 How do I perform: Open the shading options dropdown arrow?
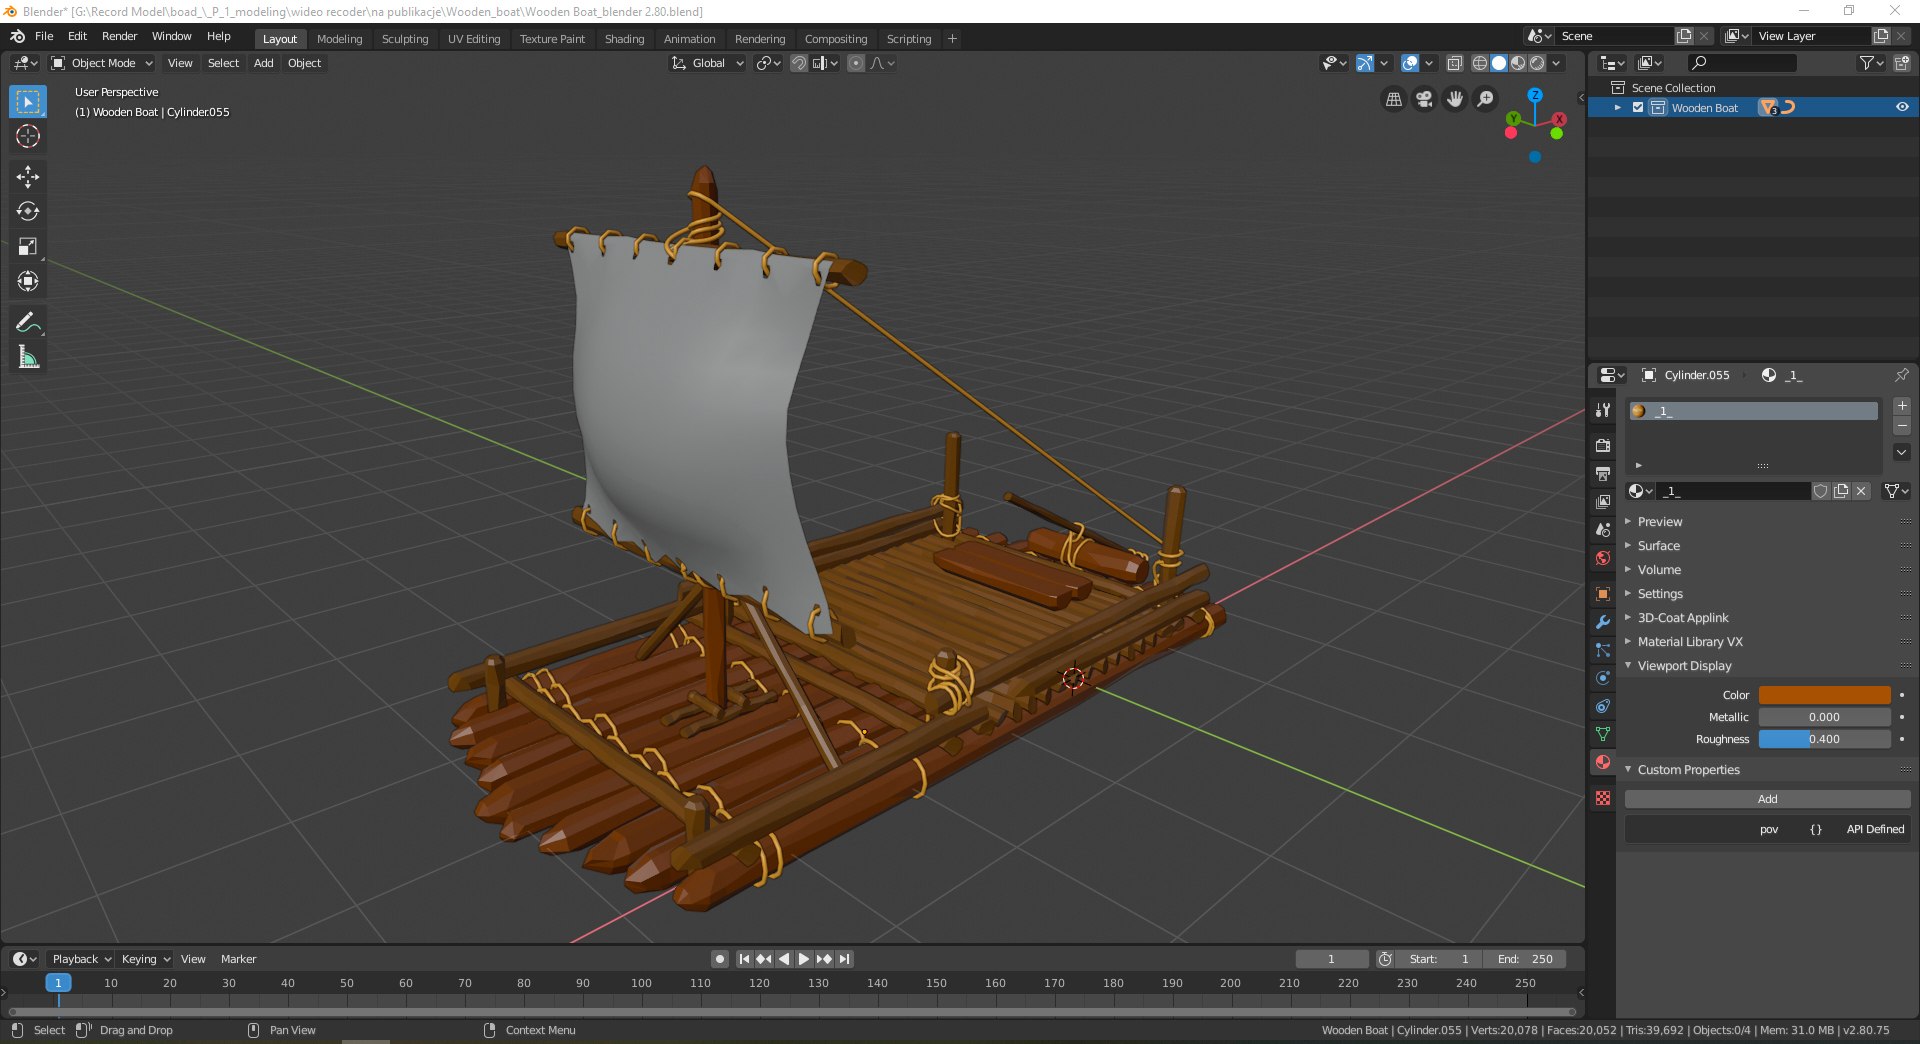(1557, 63)
